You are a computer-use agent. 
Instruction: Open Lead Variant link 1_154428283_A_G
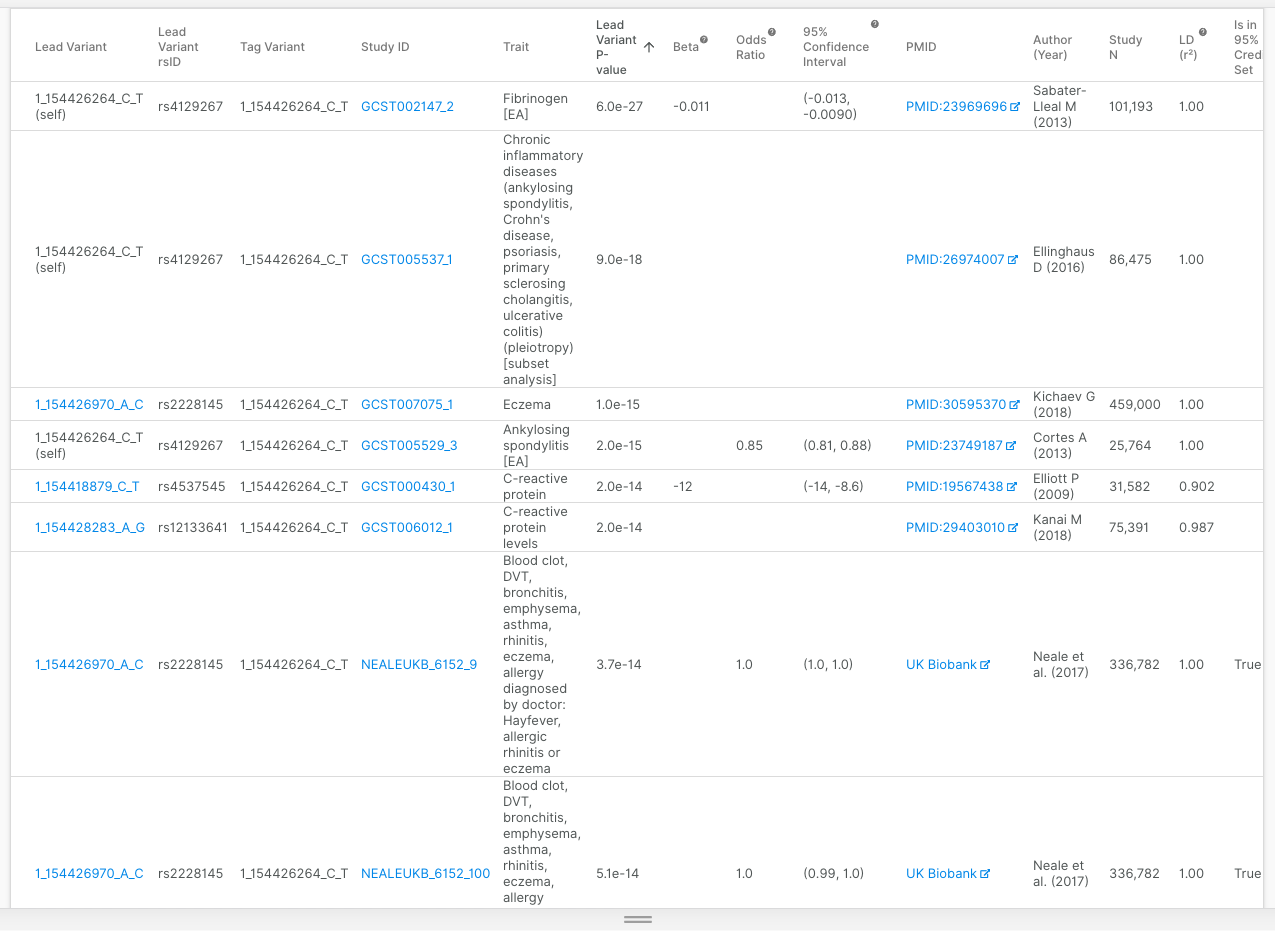(x=90, y=528)
